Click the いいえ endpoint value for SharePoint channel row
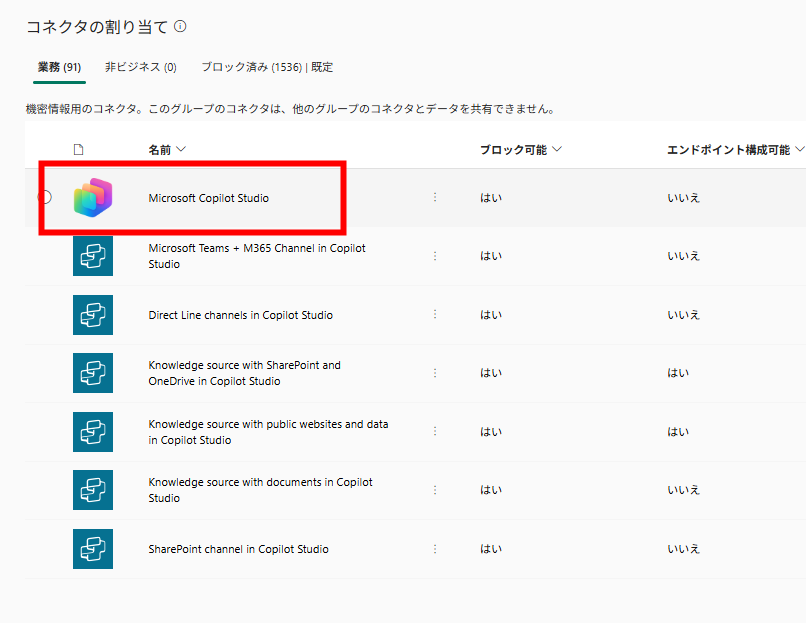806x623 pixels. [x=684, y=549]
